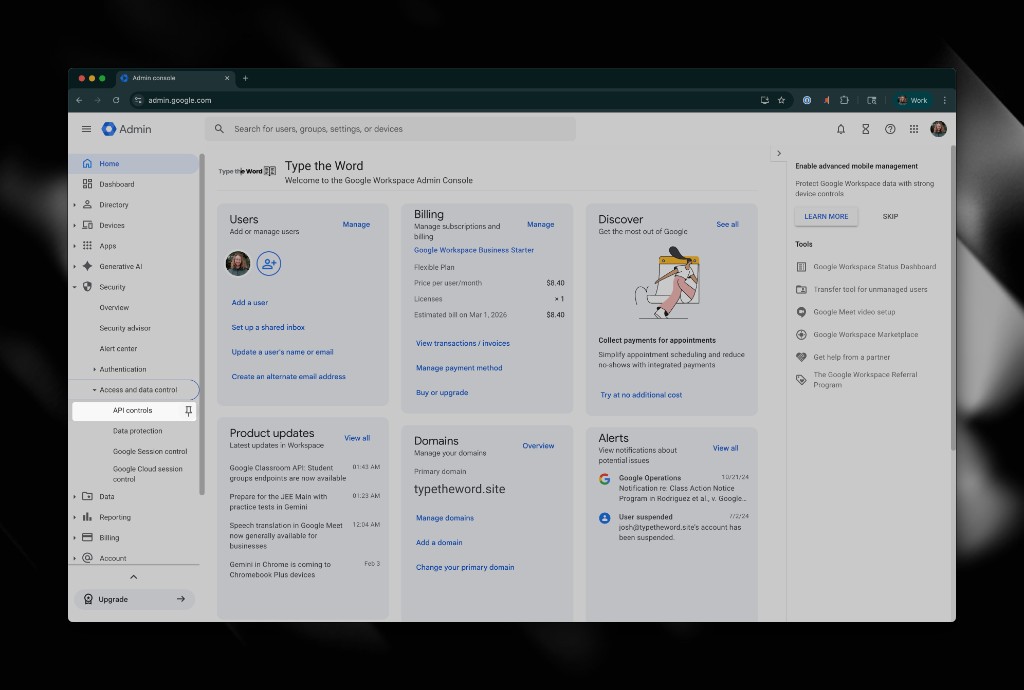Open the tasks hourglass icon

point(865,129)
